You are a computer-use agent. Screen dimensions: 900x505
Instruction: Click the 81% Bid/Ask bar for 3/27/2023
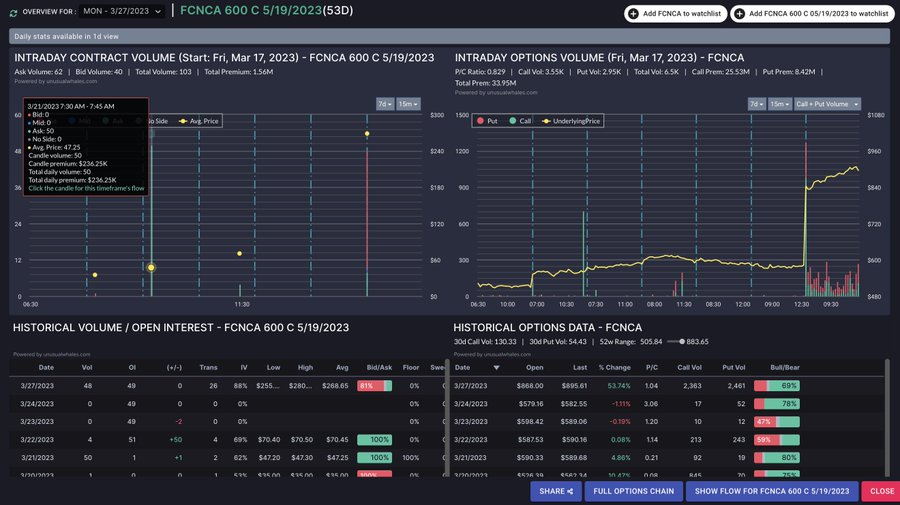(x=374, y=386)
